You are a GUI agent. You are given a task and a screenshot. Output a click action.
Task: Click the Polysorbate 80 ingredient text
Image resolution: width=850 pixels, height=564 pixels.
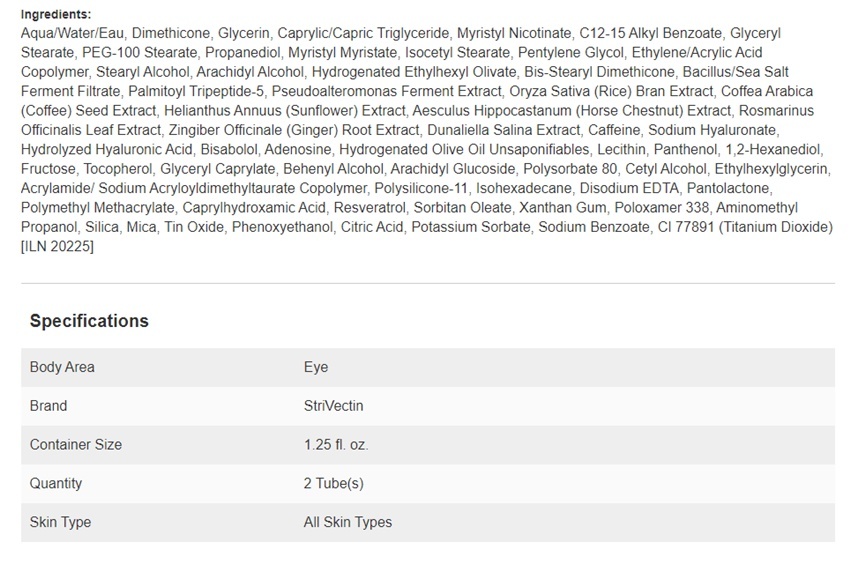570,169
